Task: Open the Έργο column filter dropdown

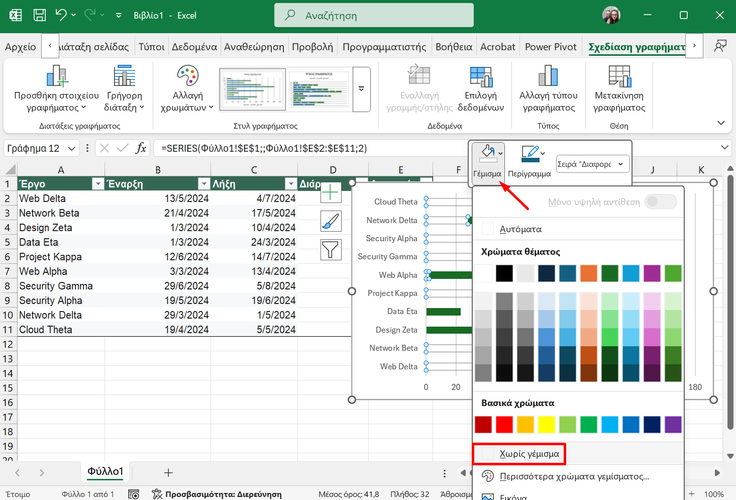Action: pyautogui.click(x=97, y=184)
